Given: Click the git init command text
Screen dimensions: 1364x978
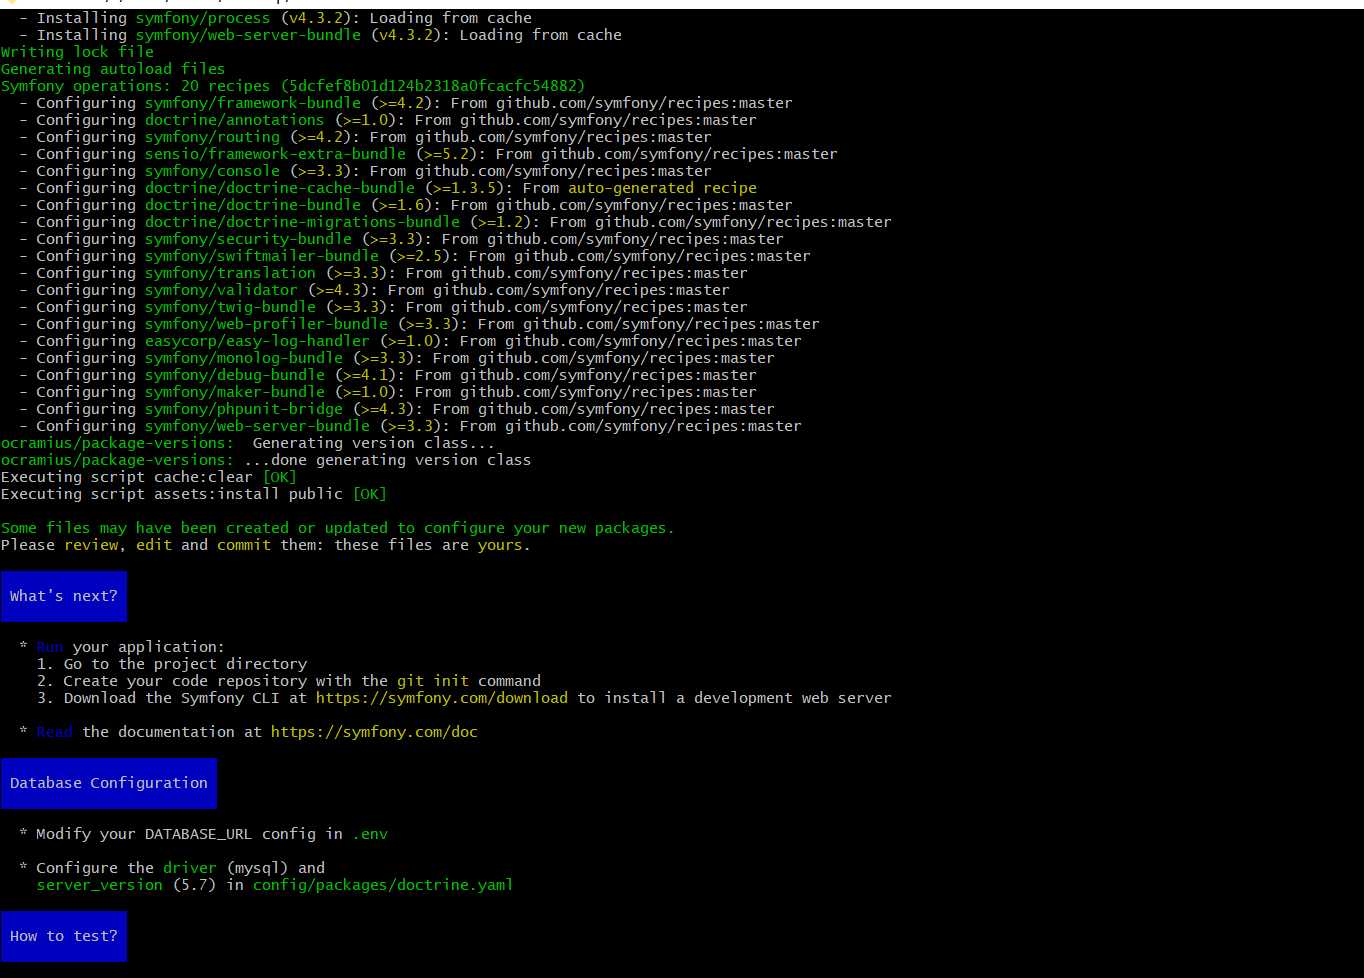Looking at the screenshot, I should tap(433, 681).
